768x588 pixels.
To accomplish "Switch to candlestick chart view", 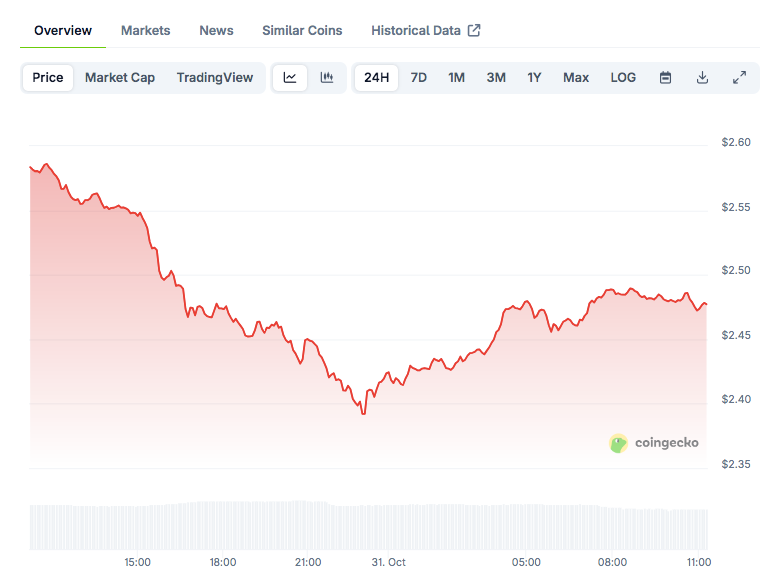I will tap(326, 78).
